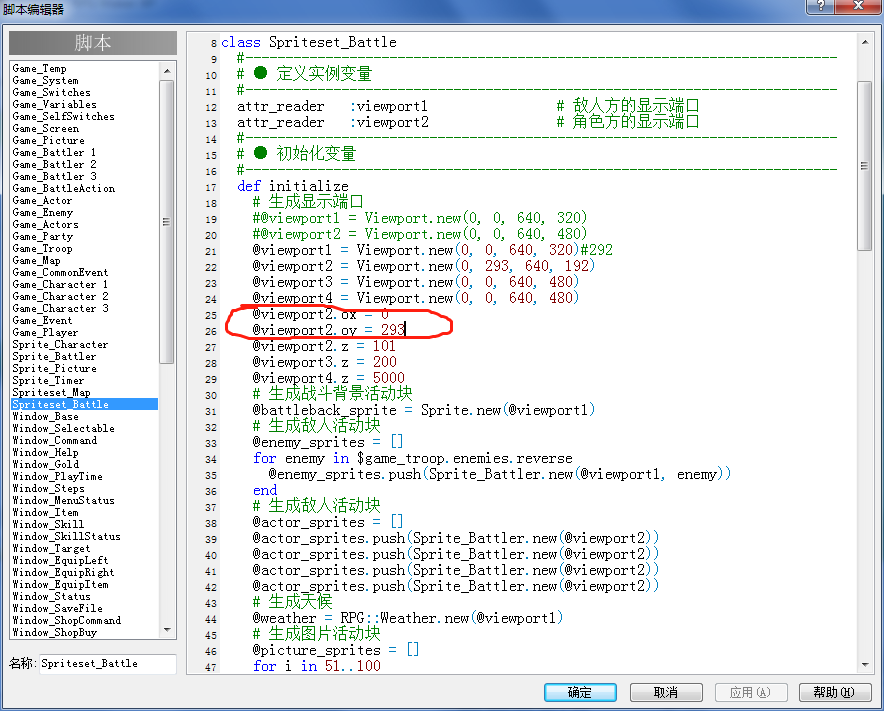The height and width of the screenshot is (711, 884).
Task: Cancel the dialog with 取消
Action: [x=666, y=692]
